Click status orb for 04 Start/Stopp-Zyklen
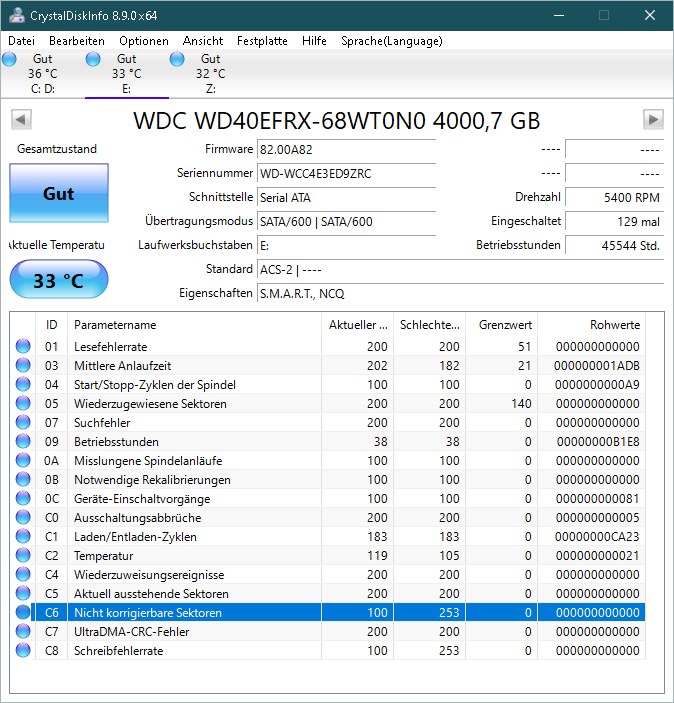Viewport: 674px width, 703px height. (x=23, y=384)
